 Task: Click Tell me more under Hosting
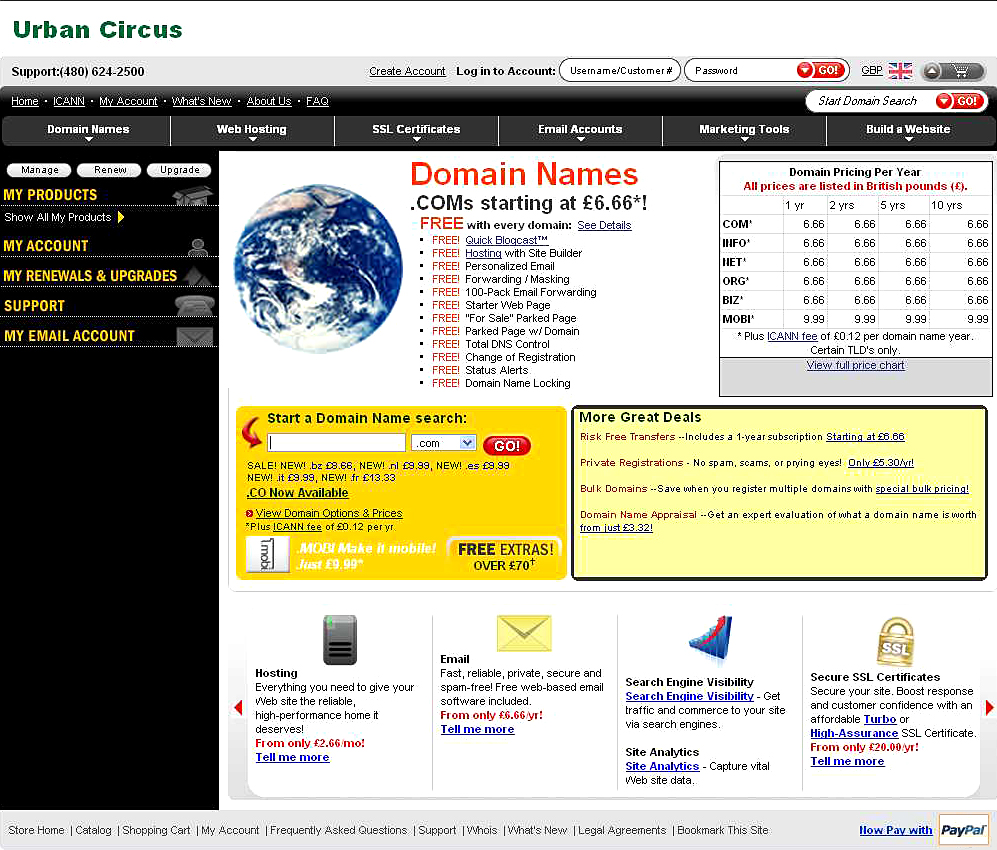pos(292,757)
